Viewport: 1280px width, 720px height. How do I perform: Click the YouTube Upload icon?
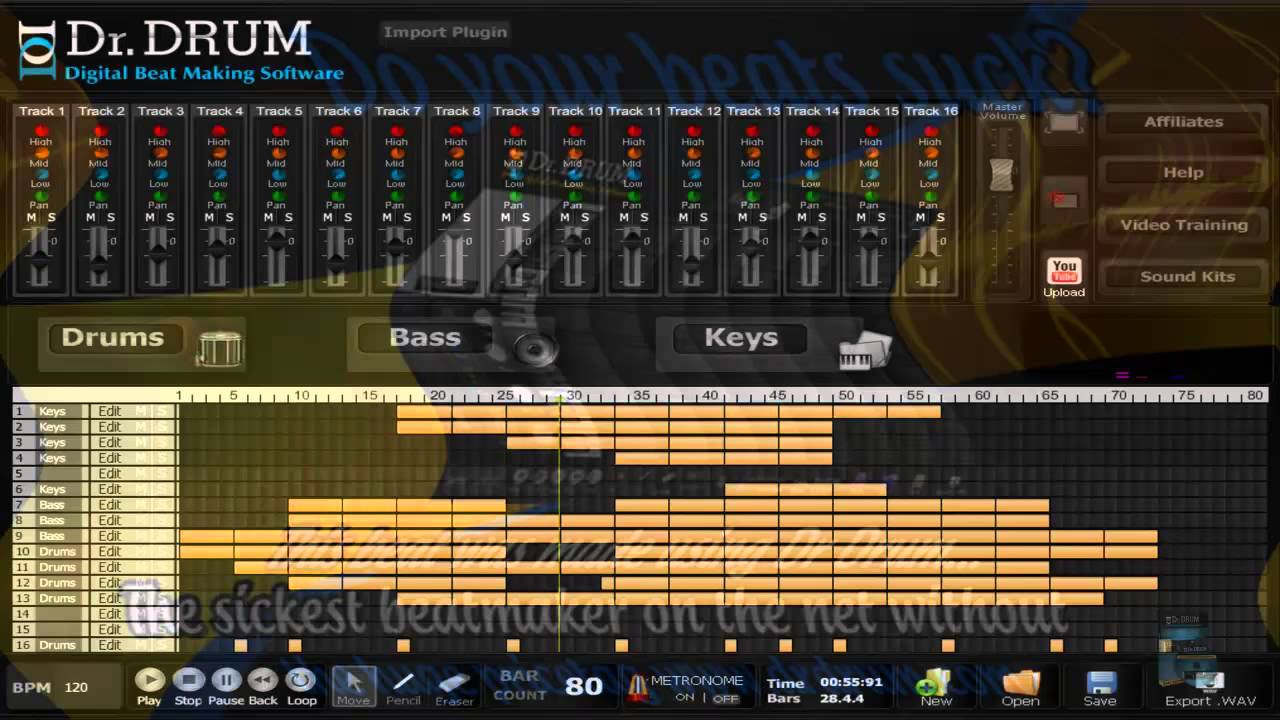tap(1064, 272)
